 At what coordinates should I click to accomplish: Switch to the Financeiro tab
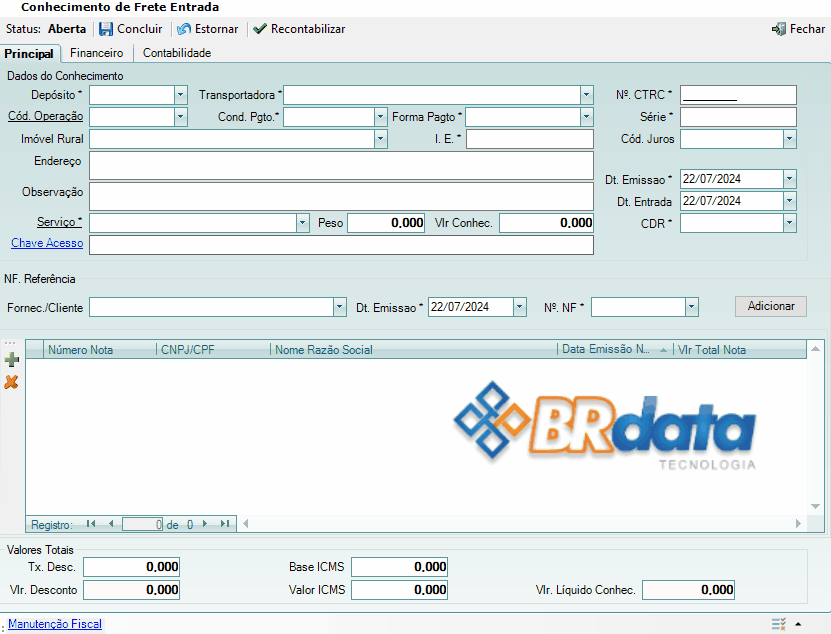(x=97, y=53)
